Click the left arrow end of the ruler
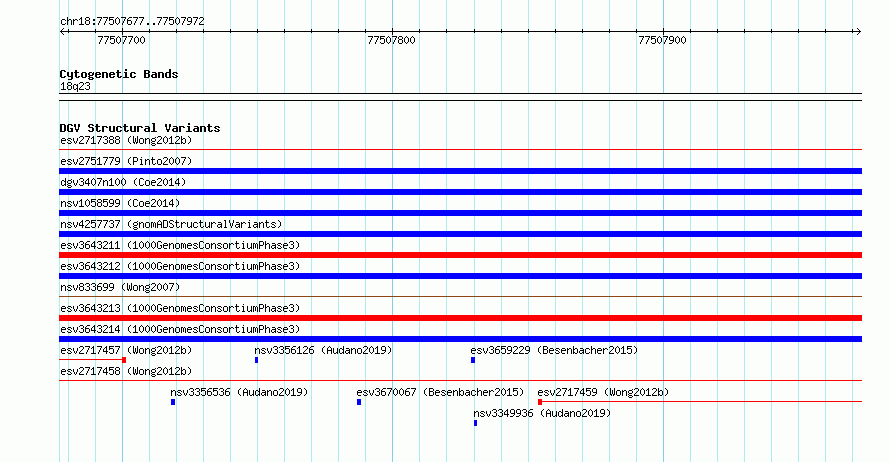The height and width of the screenshot is (462, 890). point(62,32)
